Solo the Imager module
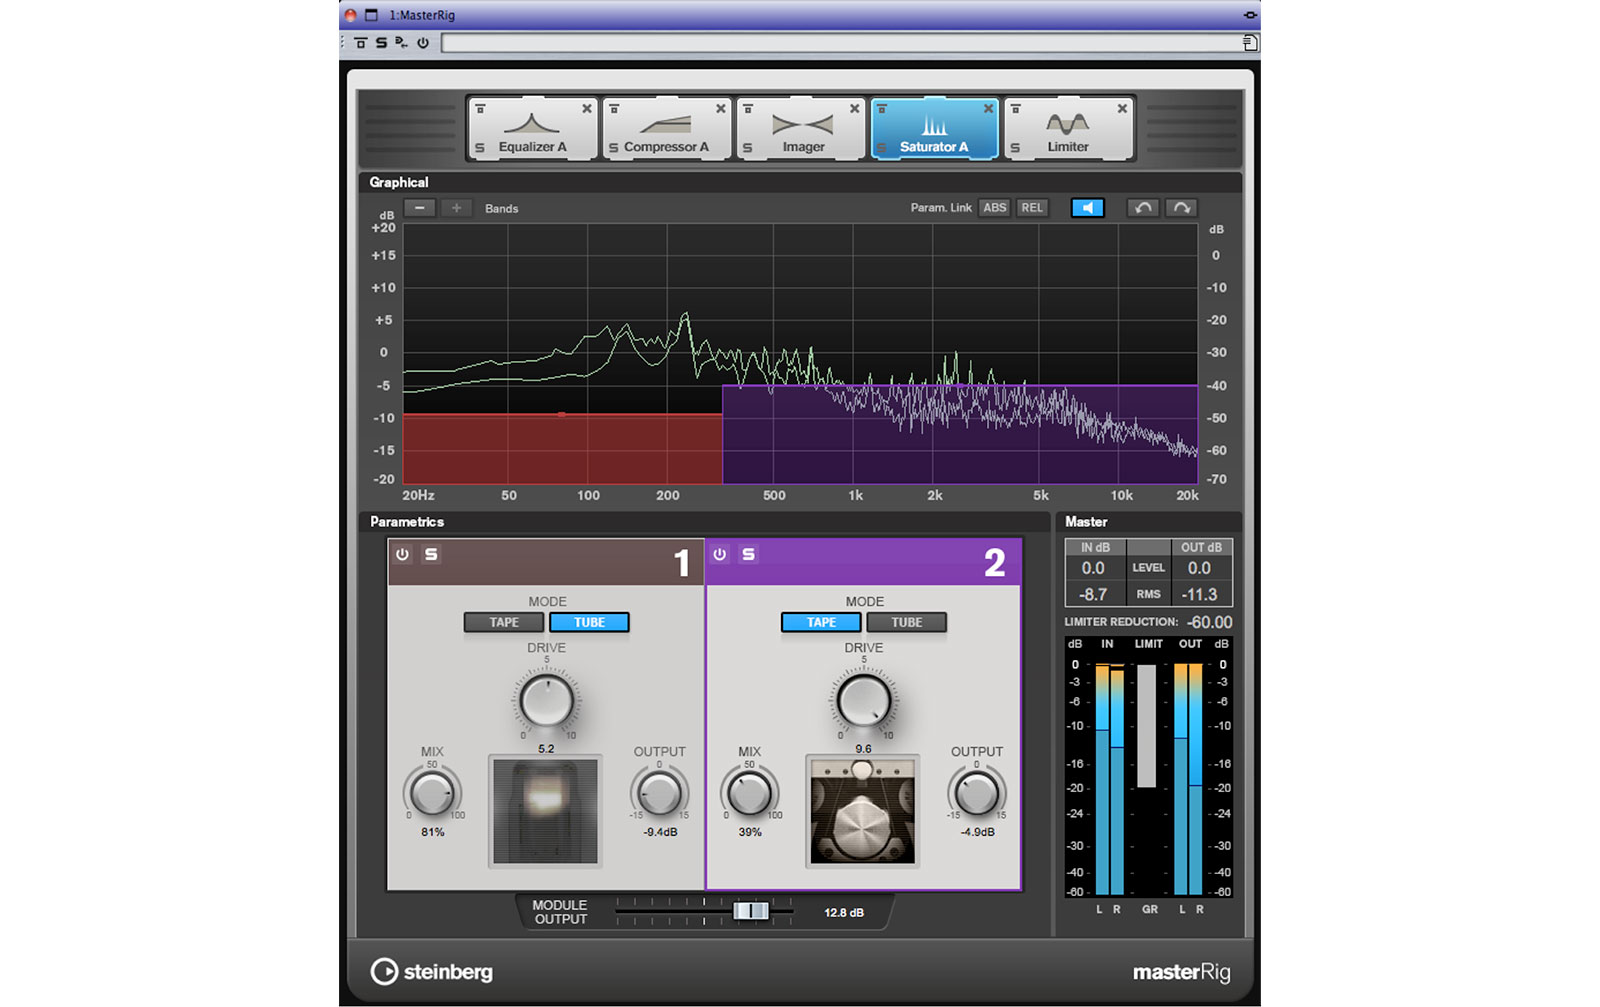Screen dimensions: 1600x1007 pyautogui.click(x=747, y=148)
